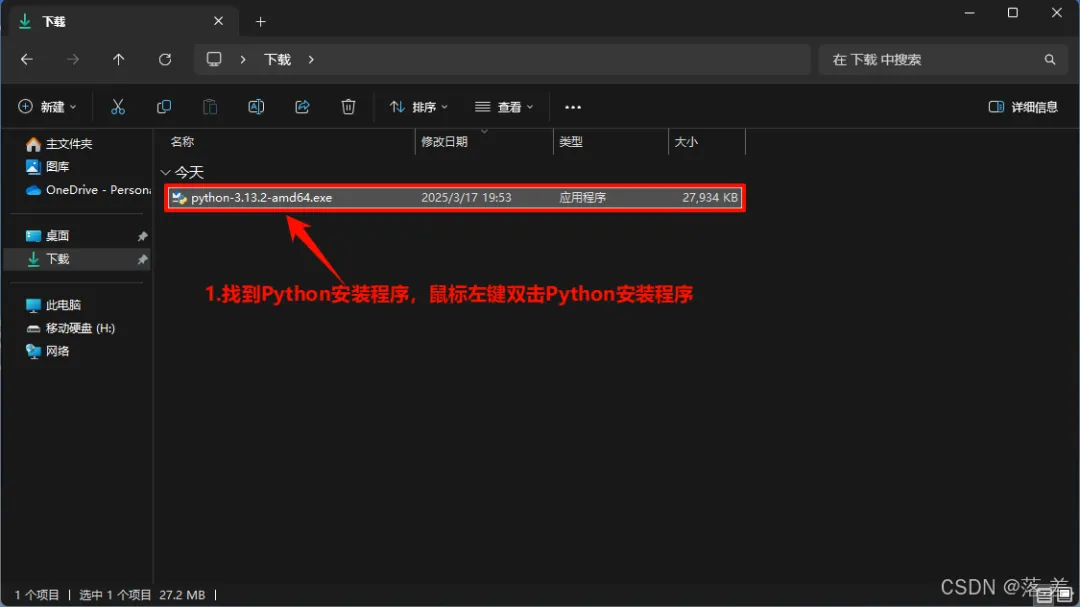The image size is (1080, 607).
Task: Click the date 2025/3/17 19:53
Action: 466,198
